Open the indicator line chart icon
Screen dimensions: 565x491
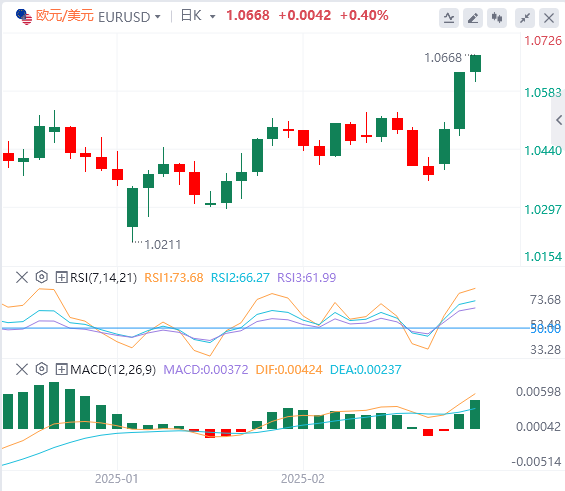click(449, 18)
